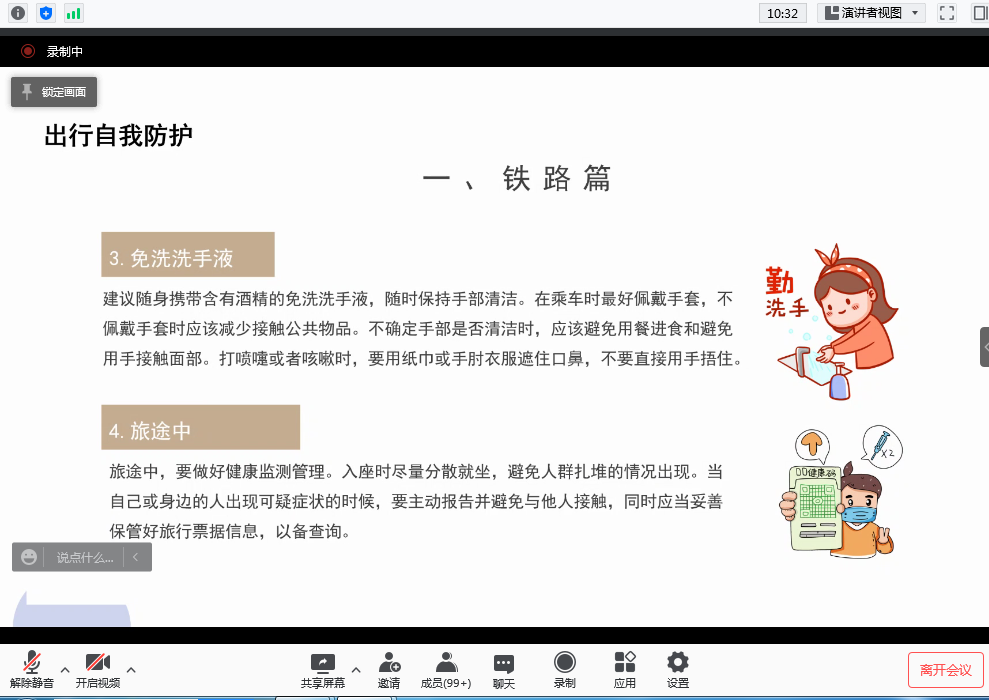Open the 应用 apps icon

click(x=625, y=669)
